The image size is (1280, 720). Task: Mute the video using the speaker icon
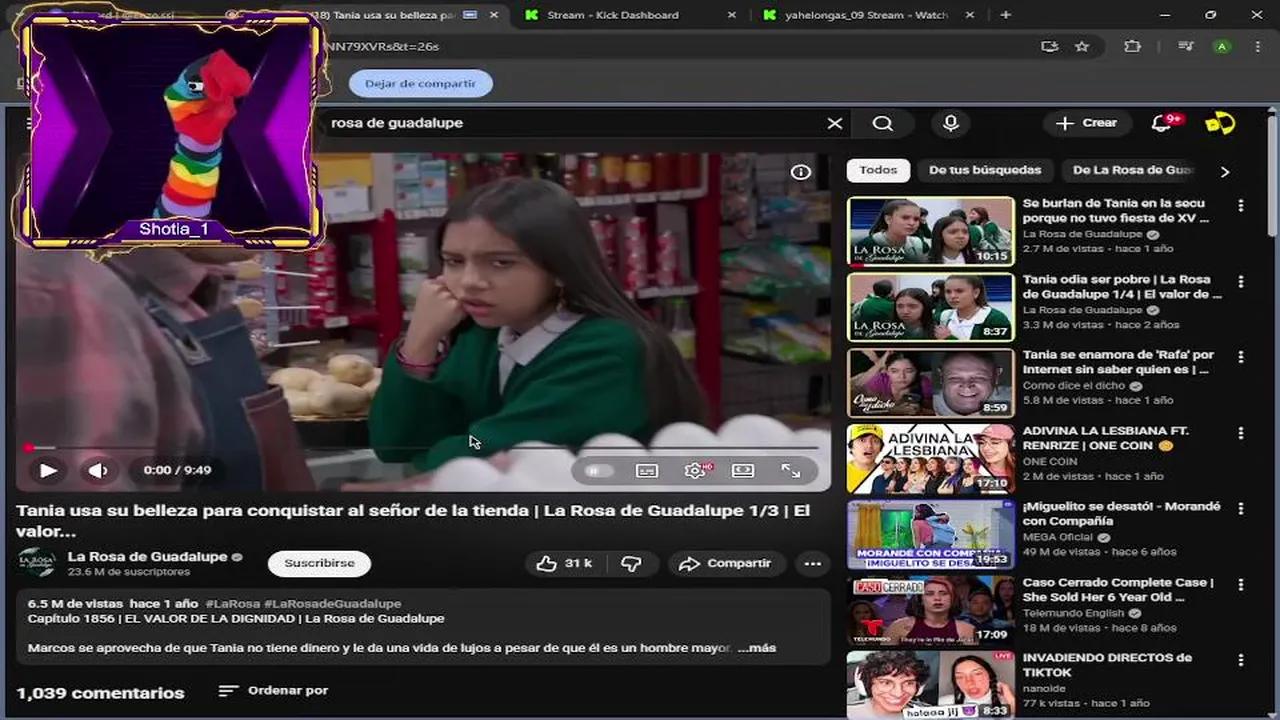pos(98,470)
